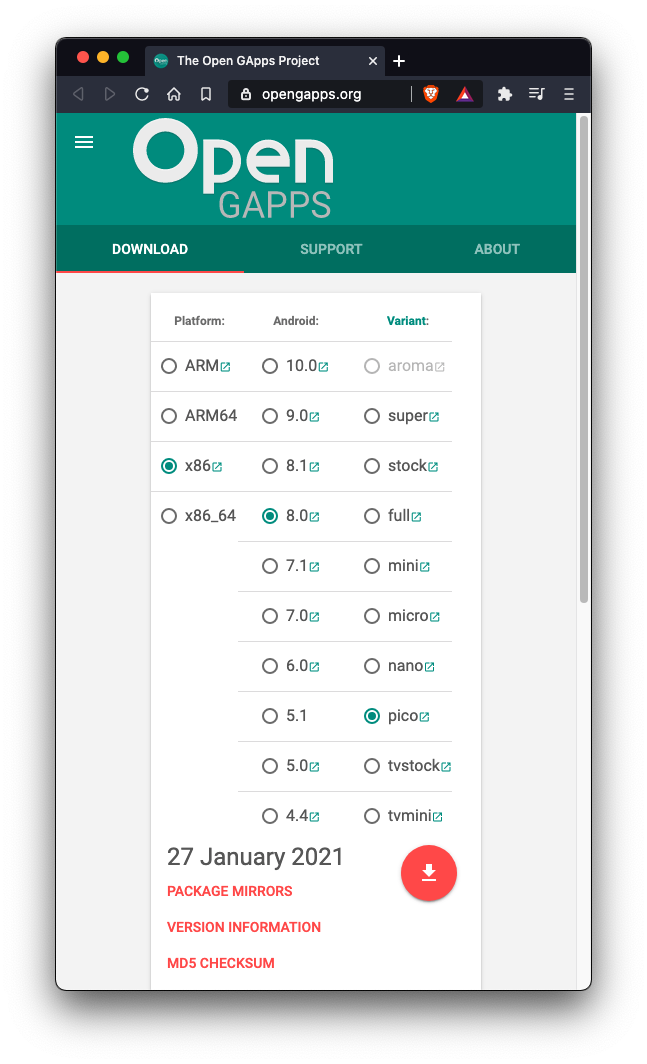Open external info link next to pico
The height and width of the screenshot is (1064, 647).
pos(424,717)
